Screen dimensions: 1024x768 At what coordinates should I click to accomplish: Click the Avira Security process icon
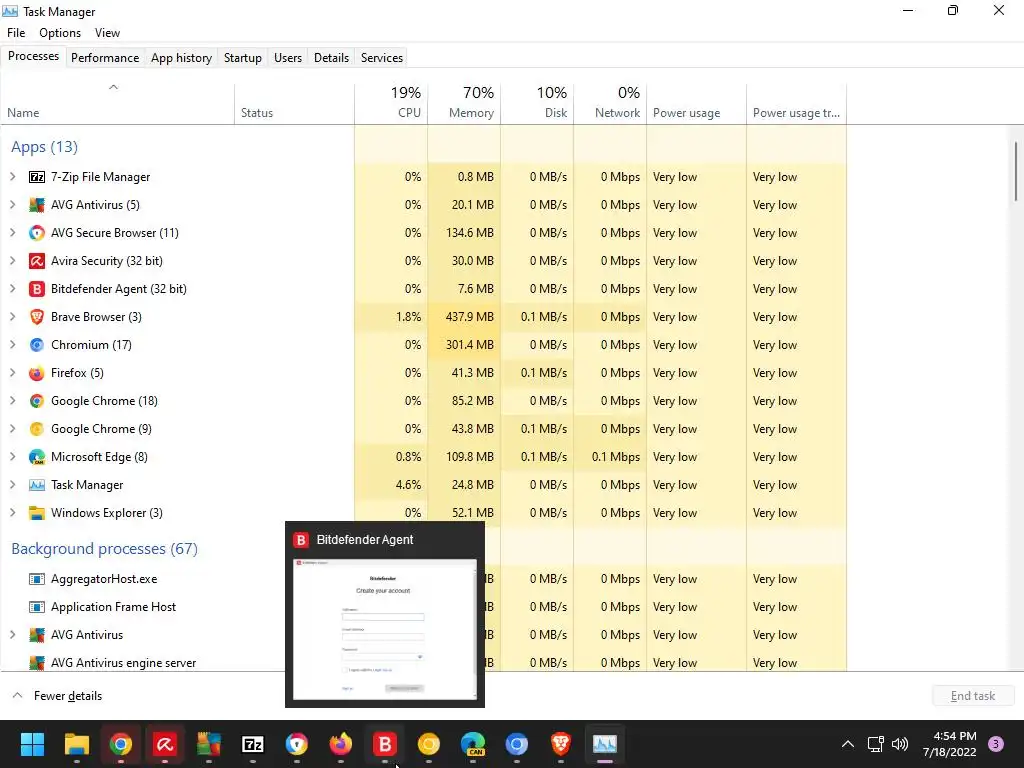(37, 261)
